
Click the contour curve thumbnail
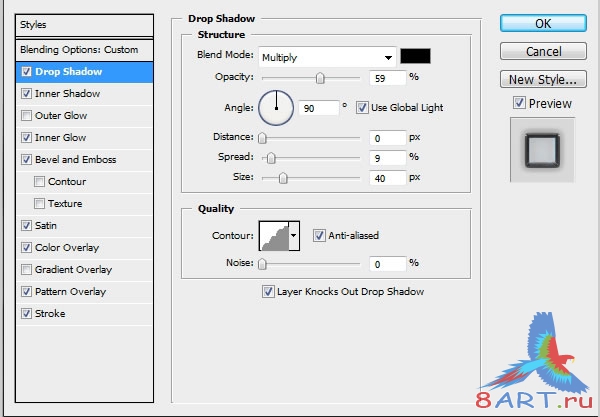[x=274, y=236]
